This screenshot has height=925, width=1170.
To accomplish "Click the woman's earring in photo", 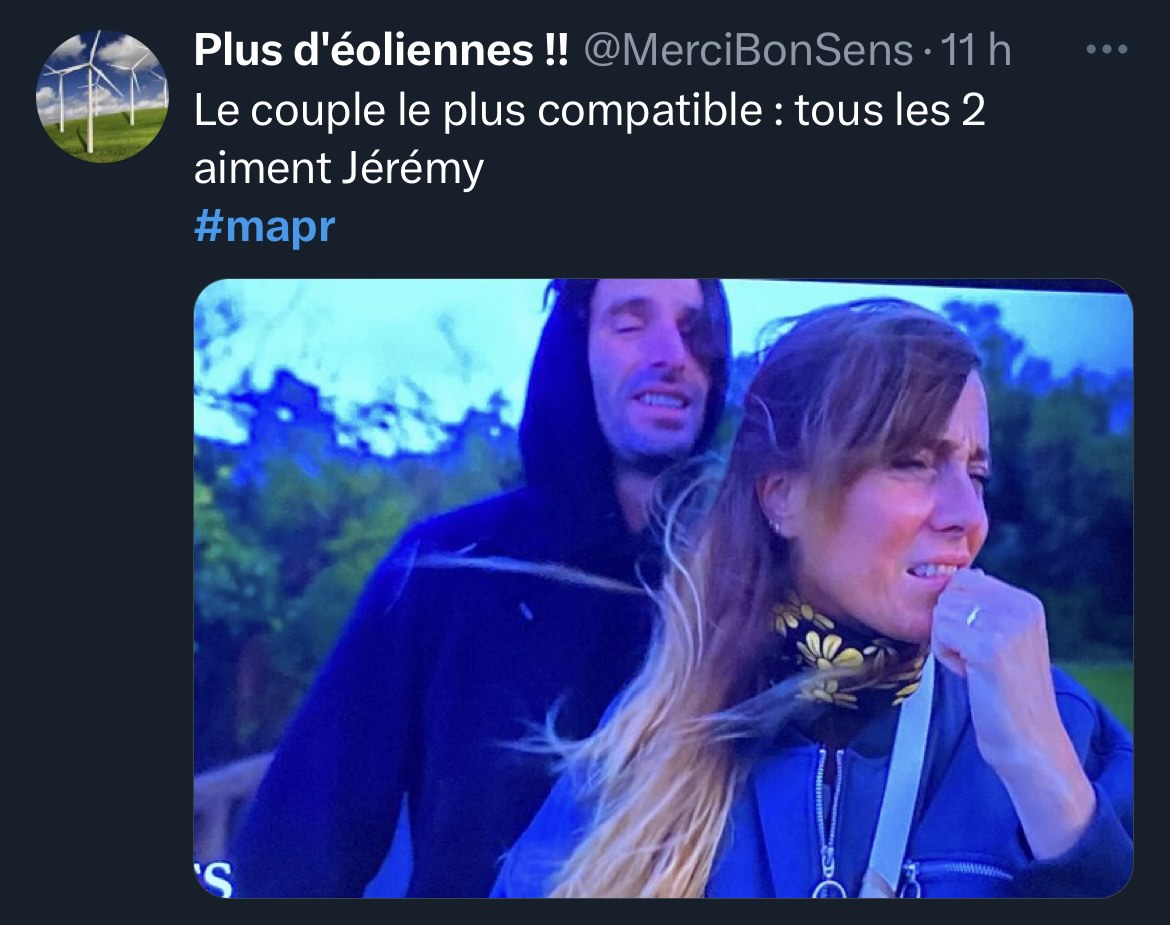I will pos(776,526).
